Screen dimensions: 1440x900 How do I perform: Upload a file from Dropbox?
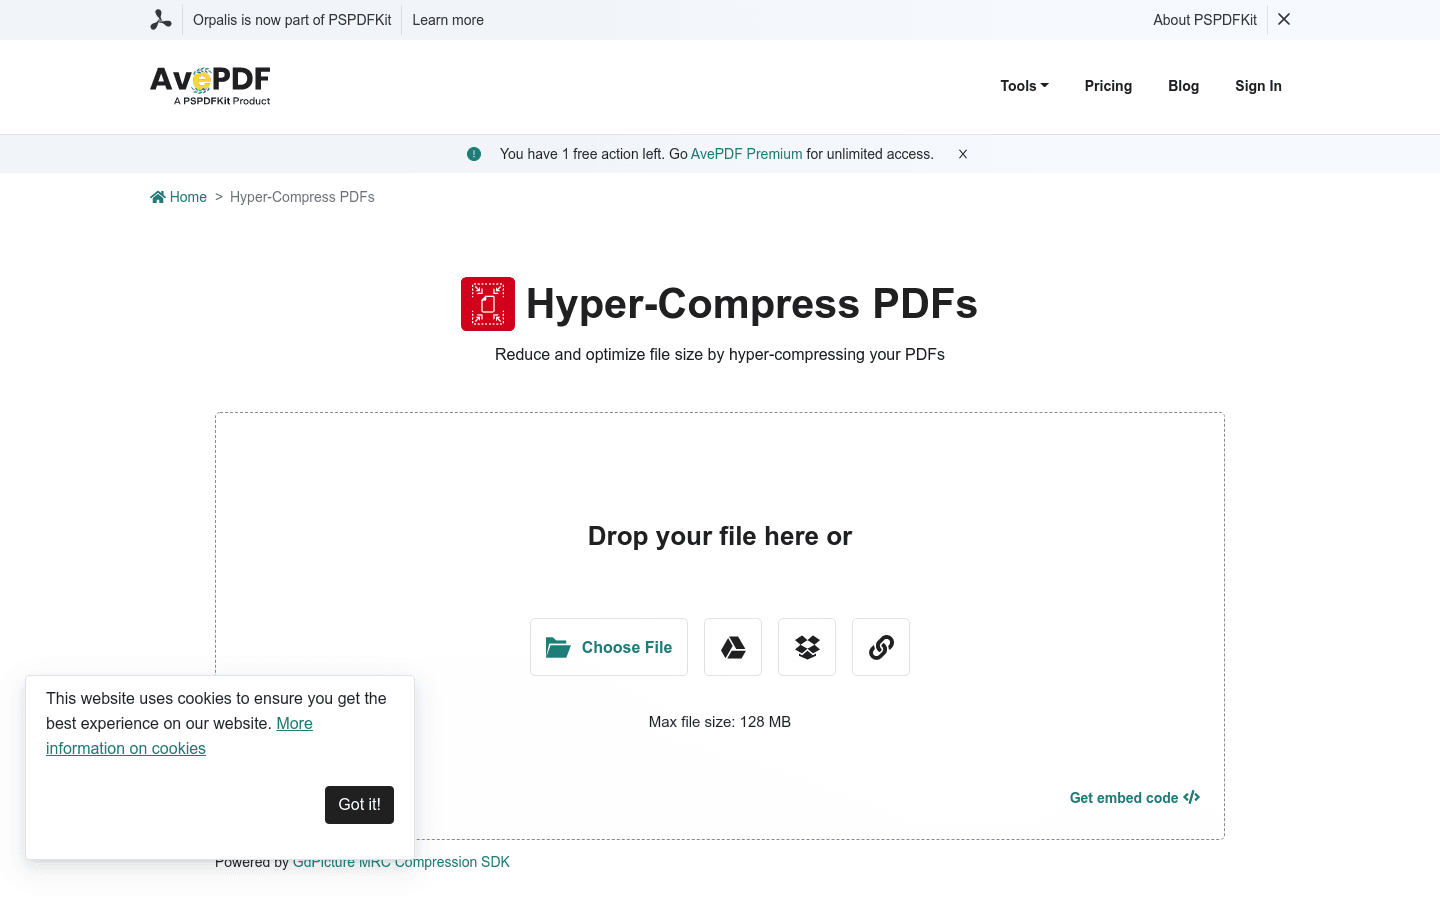point(806,647)
